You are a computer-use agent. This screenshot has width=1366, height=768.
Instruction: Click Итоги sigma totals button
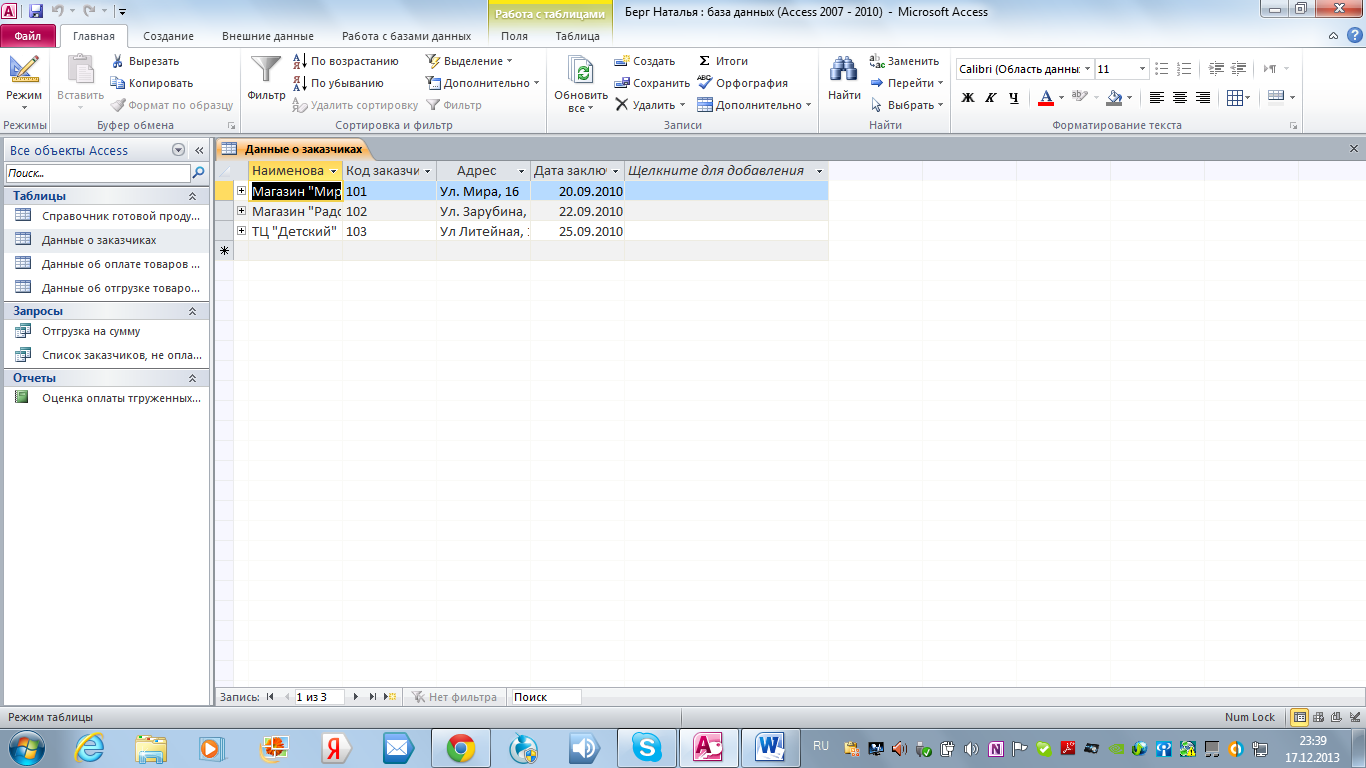coord(723,61)
